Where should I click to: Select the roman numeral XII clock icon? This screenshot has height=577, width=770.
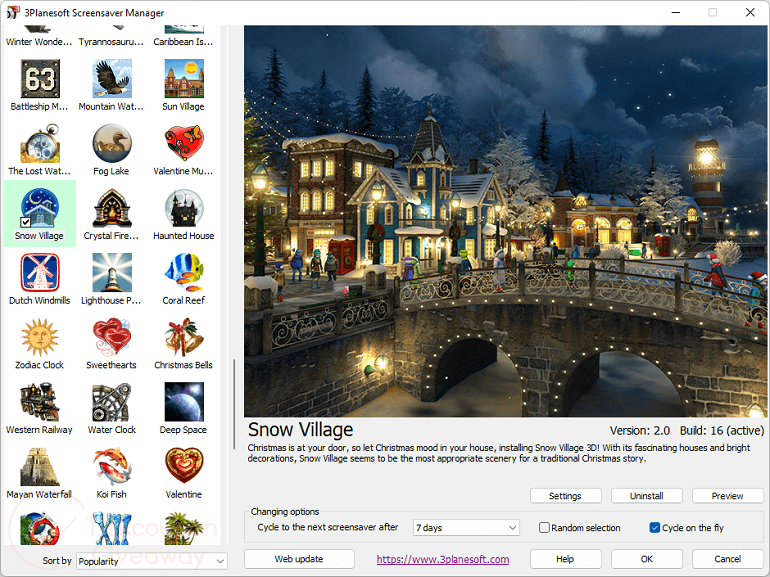pos(111,528)
